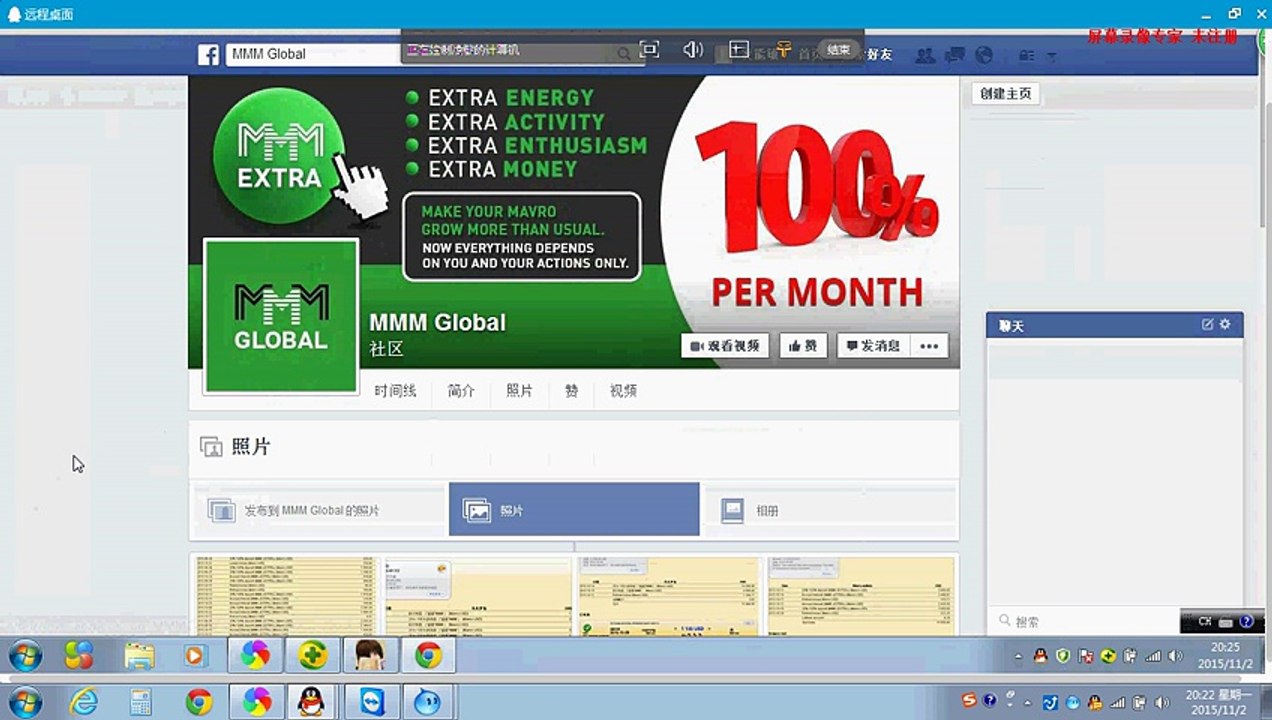Like the page with 赞 button
Viewport: 1272px width, 720px height.
803,346
